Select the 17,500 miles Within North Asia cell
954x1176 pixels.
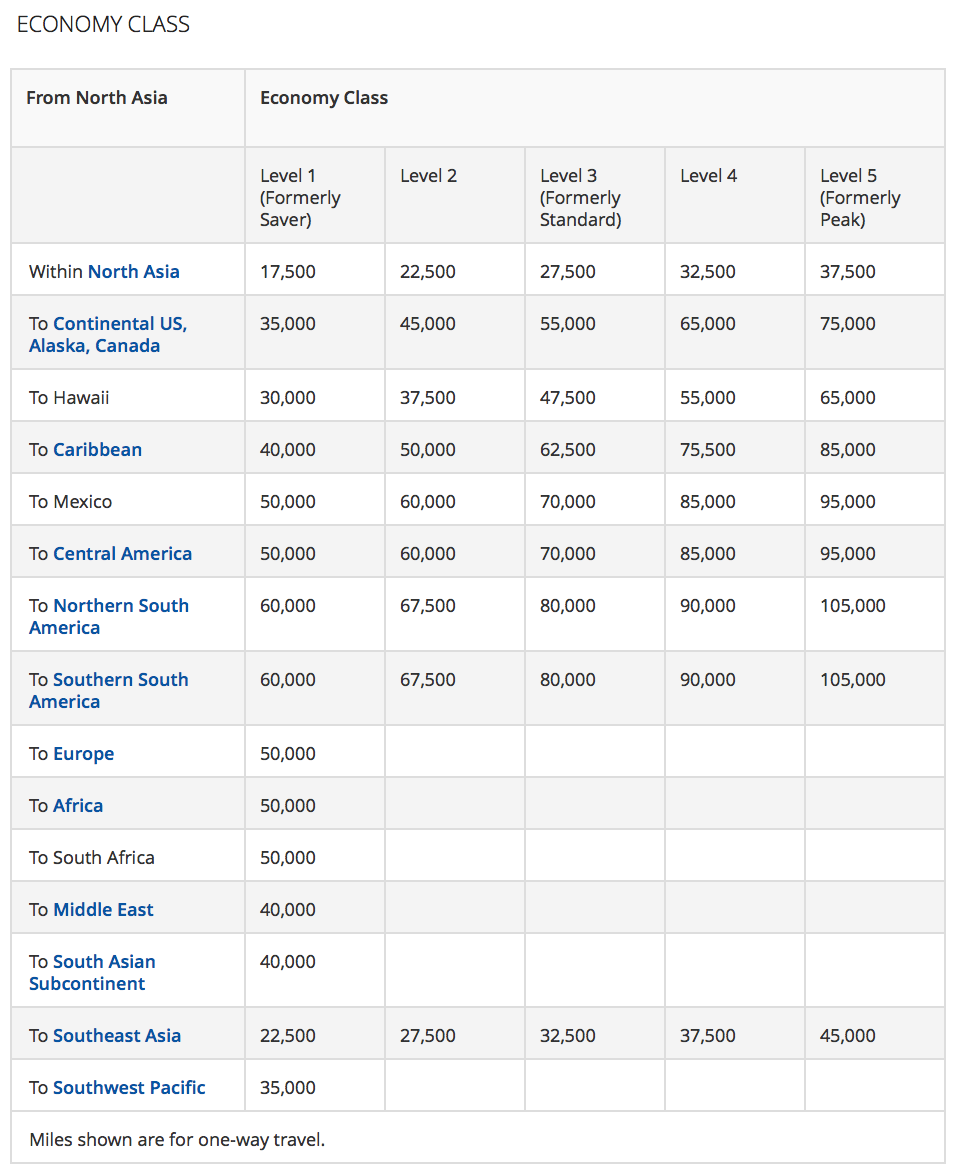(288, 271)
